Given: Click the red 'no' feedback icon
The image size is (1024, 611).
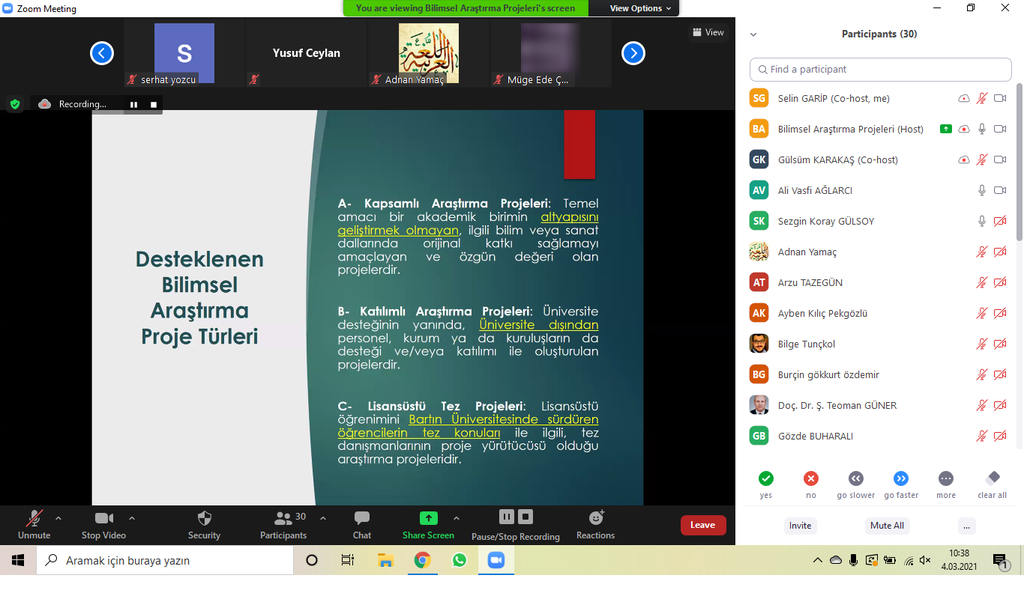Looking at the screenshot, I should coord(811,479).
